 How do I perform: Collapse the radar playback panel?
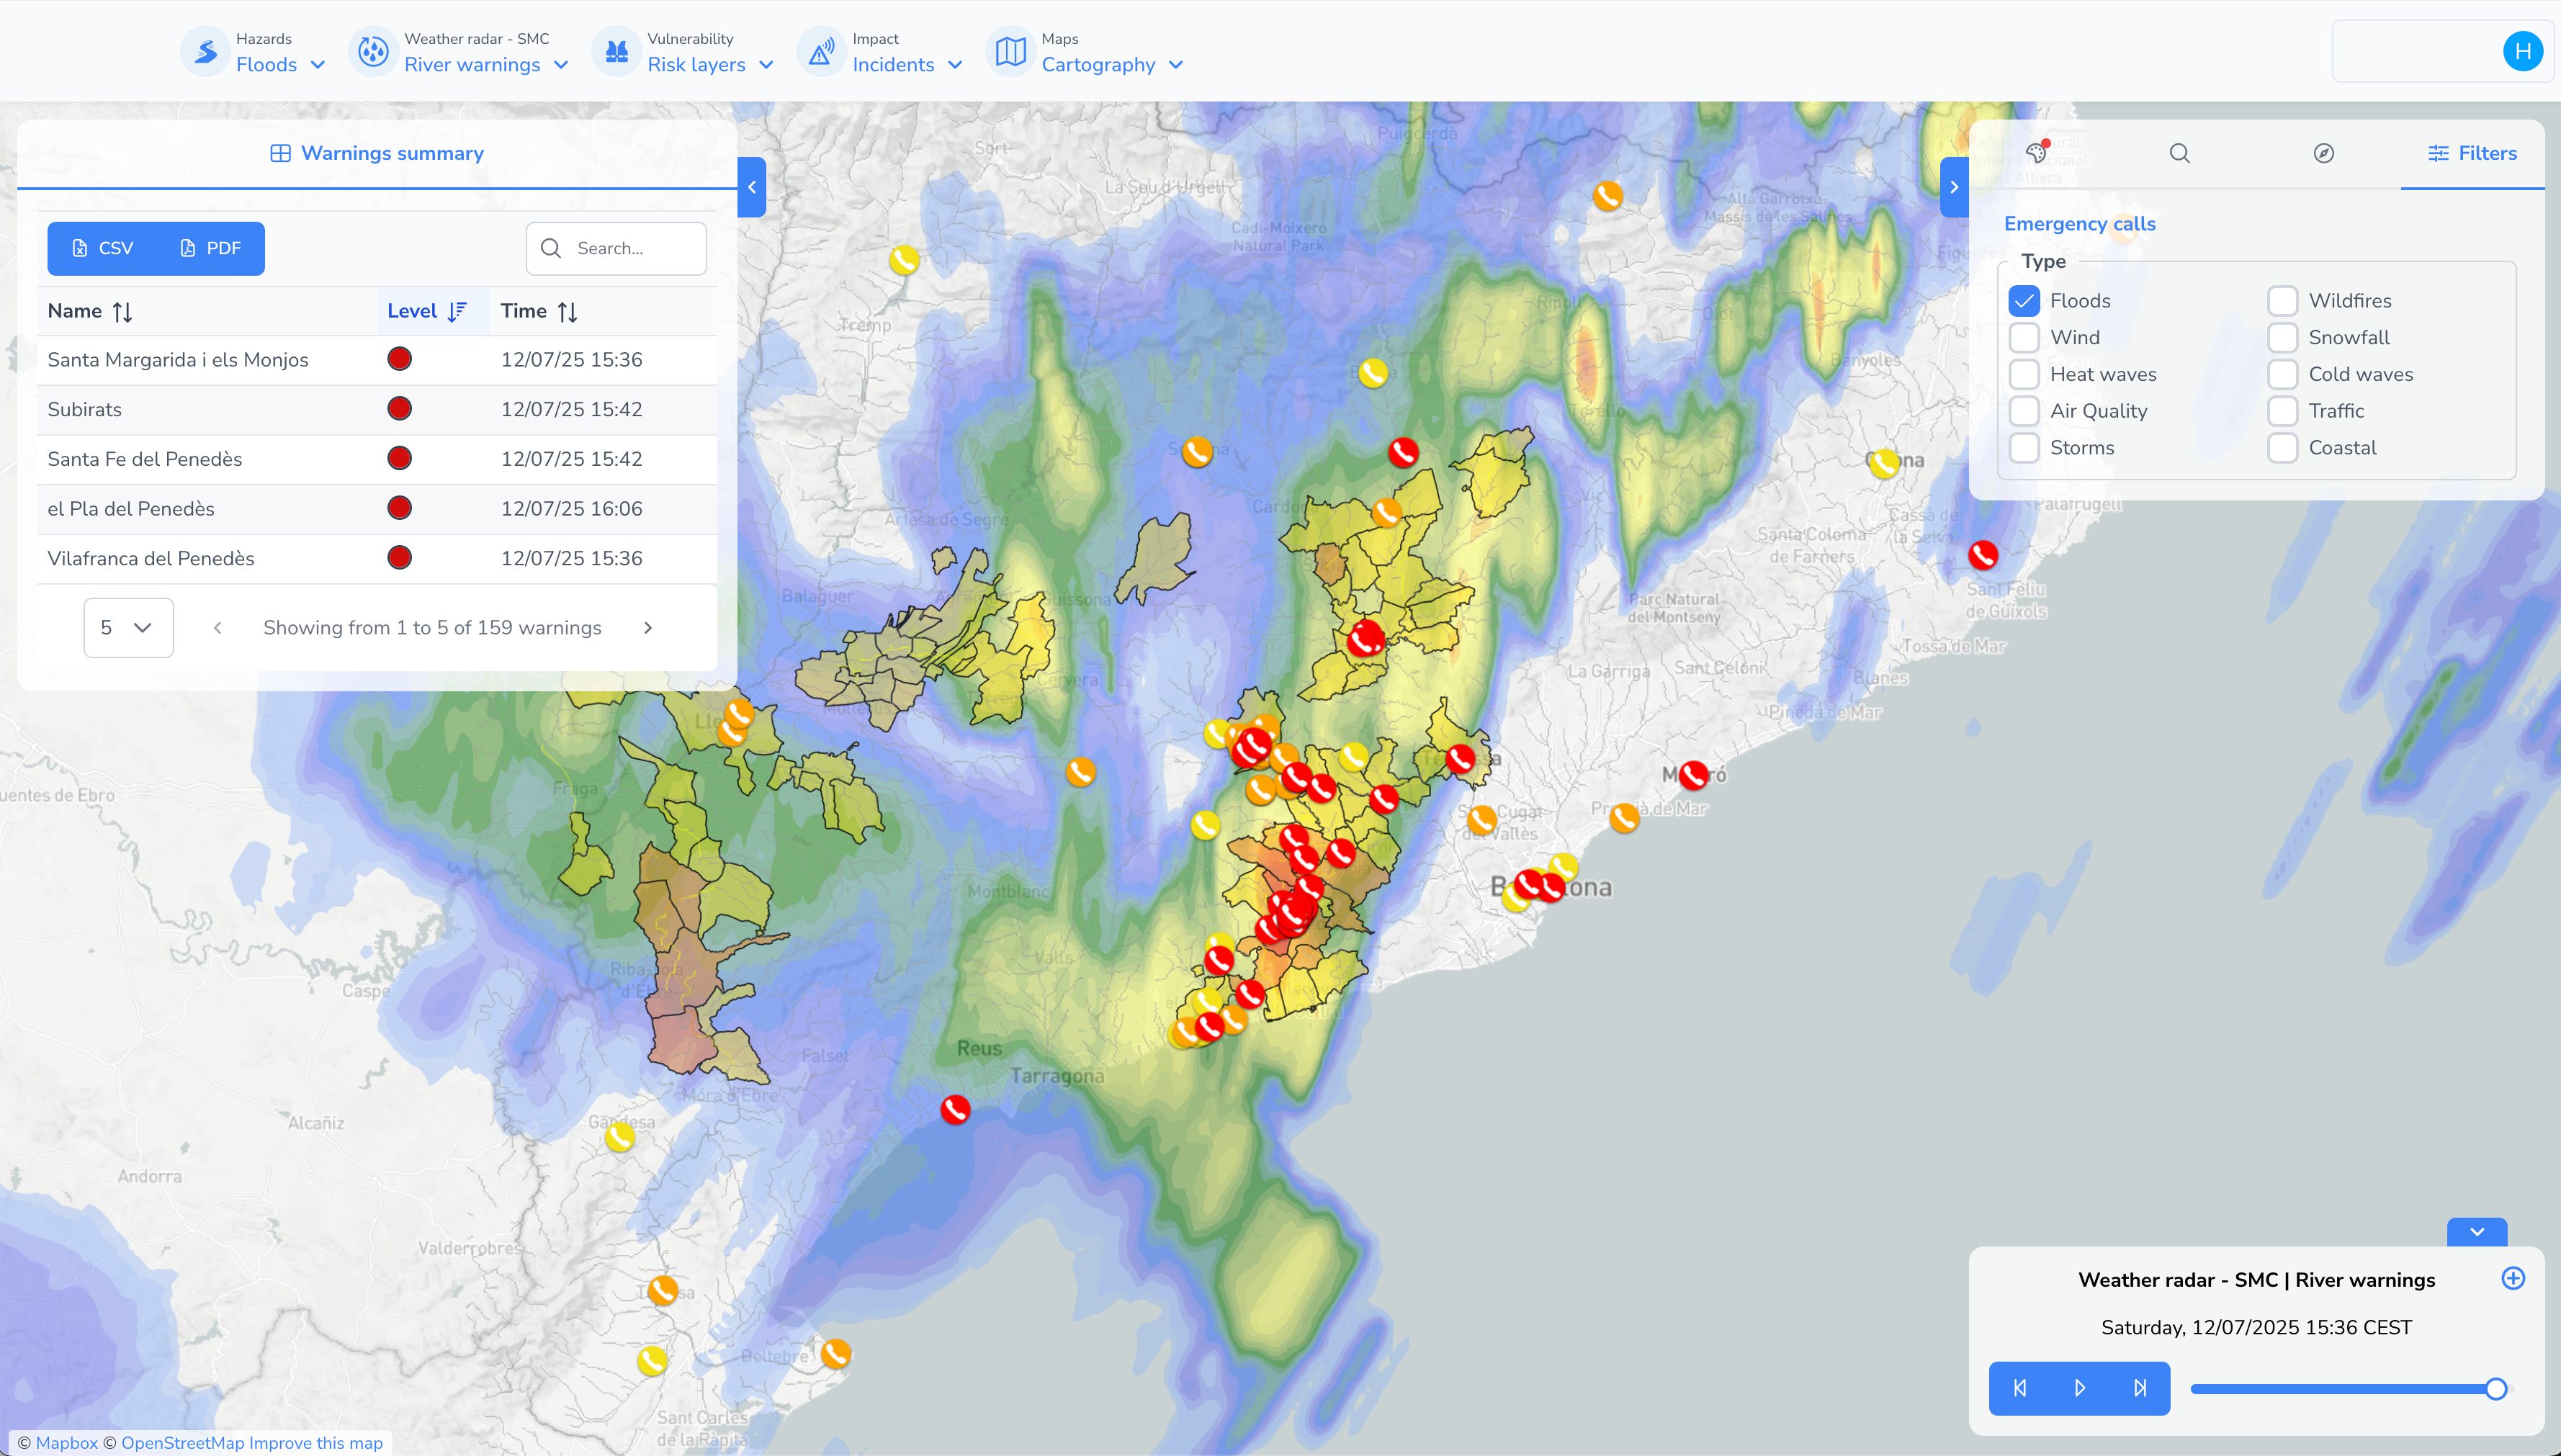coord(2477,1232)
